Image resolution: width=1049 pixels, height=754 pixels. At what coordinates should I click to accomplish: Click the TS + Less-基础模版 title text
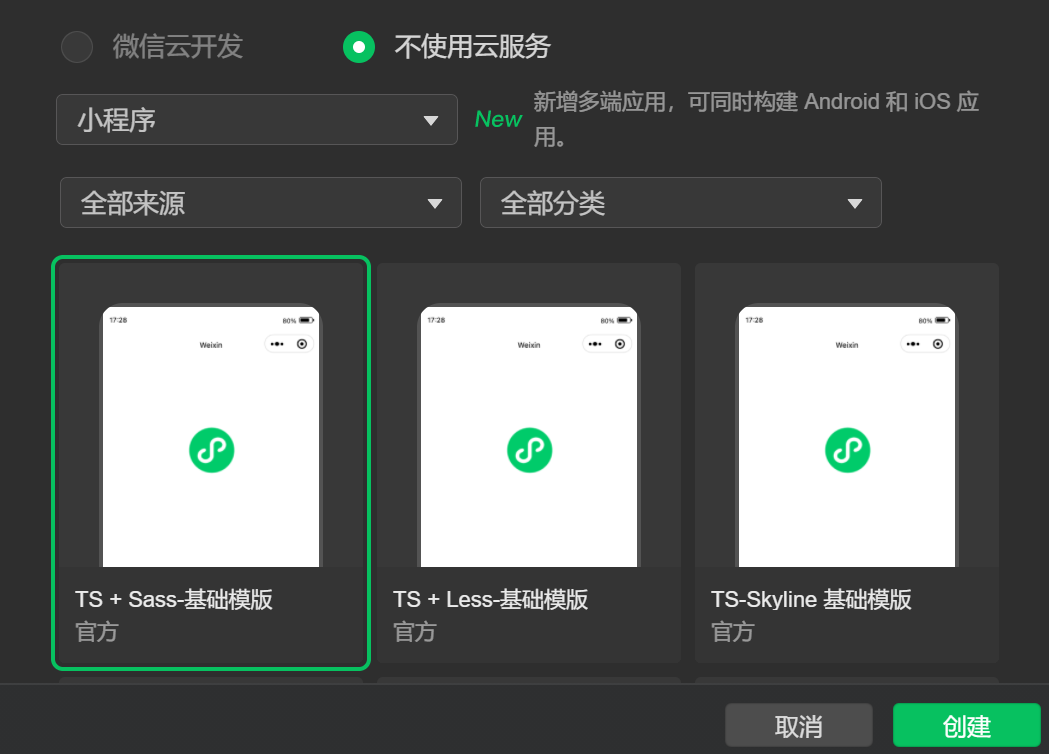coord(490,599)
